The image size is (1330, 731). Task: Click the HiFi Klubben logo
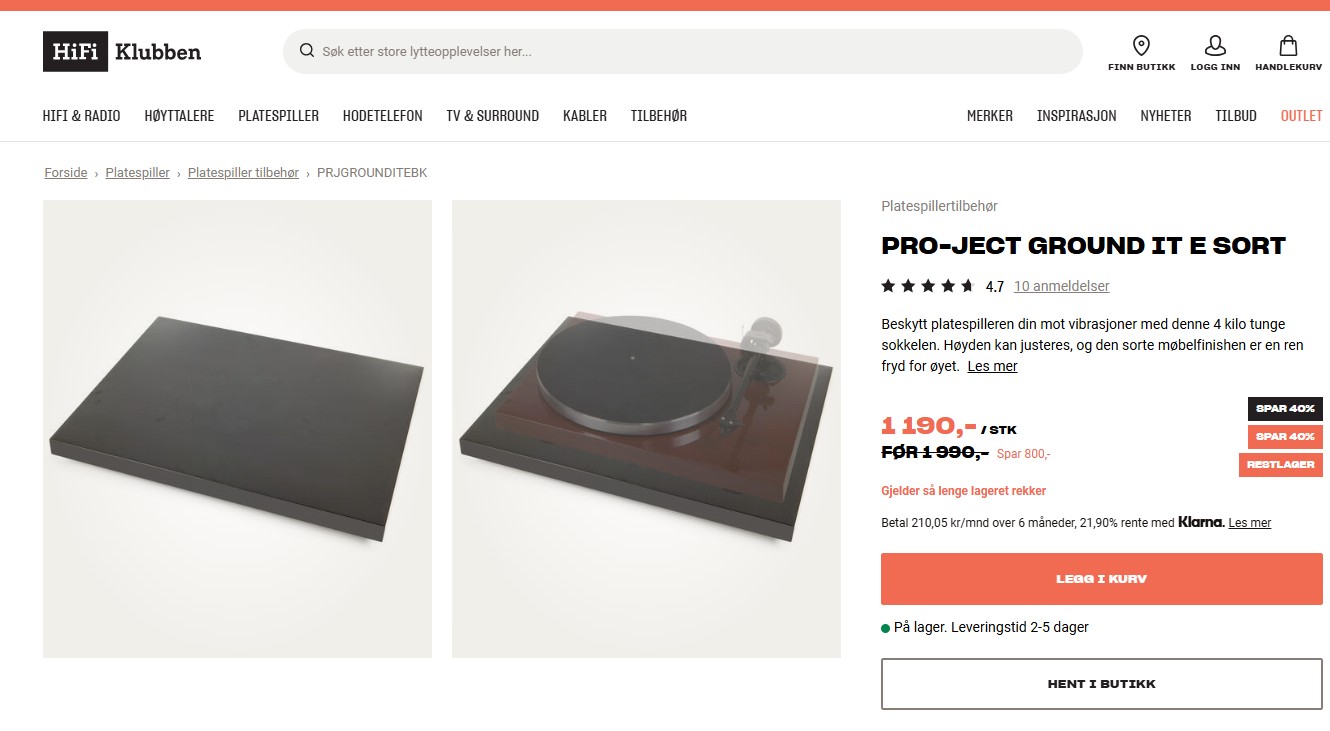pyautogui.click(x=122, y=51)
